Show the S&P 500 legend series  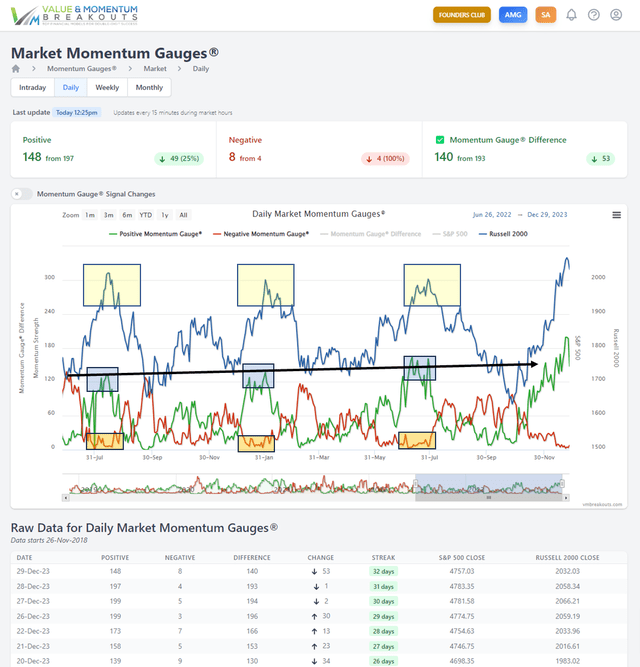449,234
